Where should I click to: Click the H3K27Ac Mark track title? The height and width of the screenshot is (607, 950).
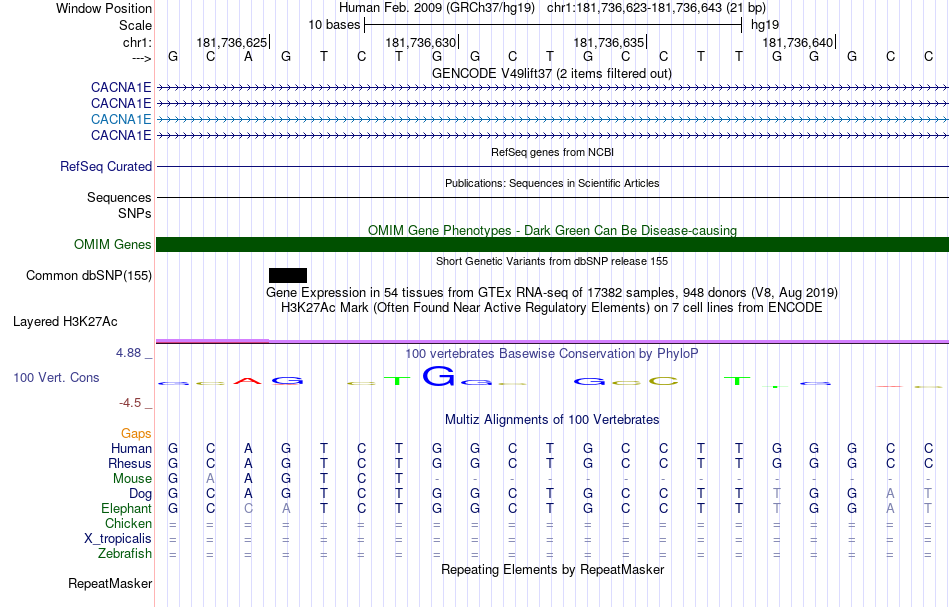click(x=552, y=308)
